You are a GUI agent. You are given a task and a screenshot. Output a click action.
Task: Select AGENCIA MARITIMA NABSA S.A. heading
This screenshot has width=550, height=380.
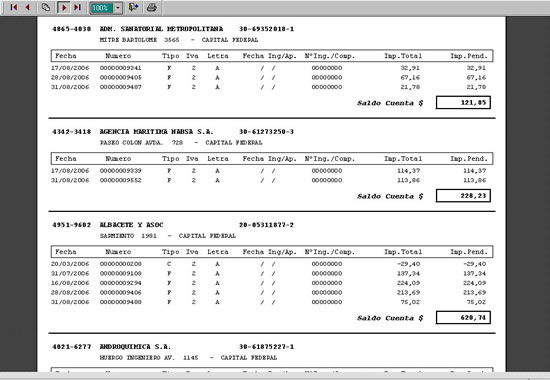pyautogui.click(x=156, y=132)
